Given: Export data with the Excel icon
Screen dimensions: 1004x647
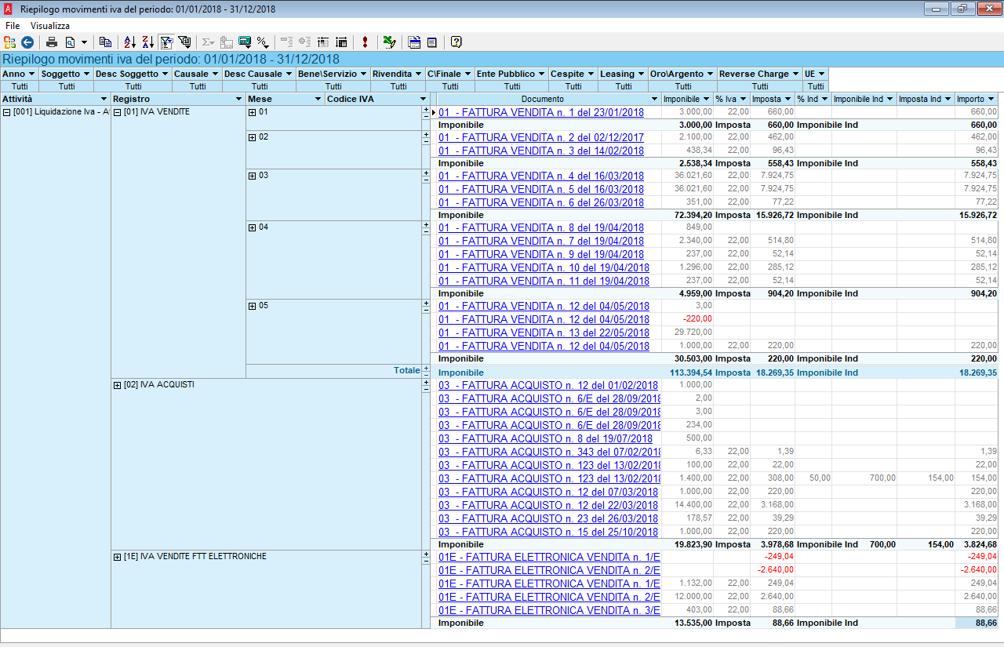Looking at the screenshot, I should (x=389, y=42).
